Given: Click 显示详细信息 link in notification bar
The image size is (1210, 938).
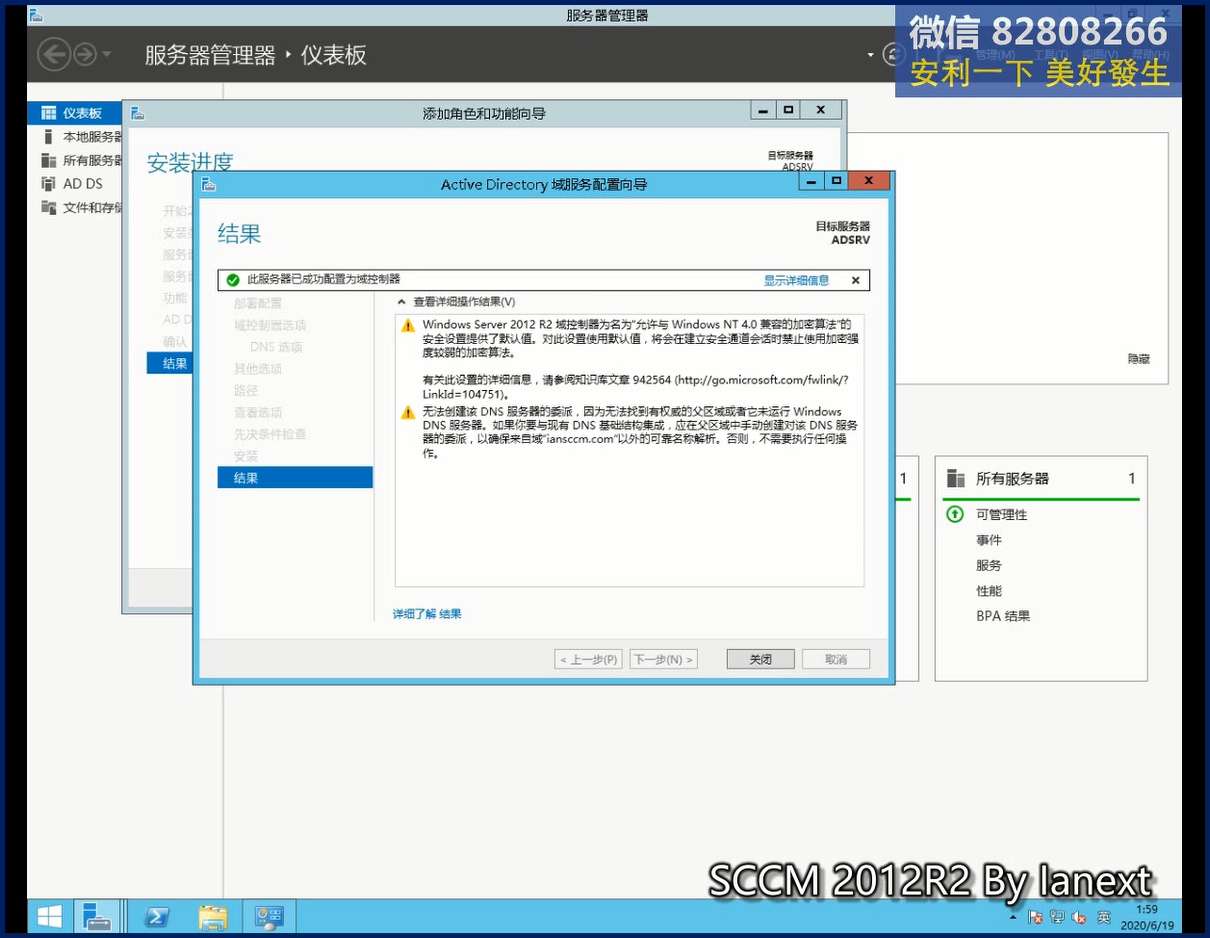Looking at the screenshot, I should [x=796, y=280].
